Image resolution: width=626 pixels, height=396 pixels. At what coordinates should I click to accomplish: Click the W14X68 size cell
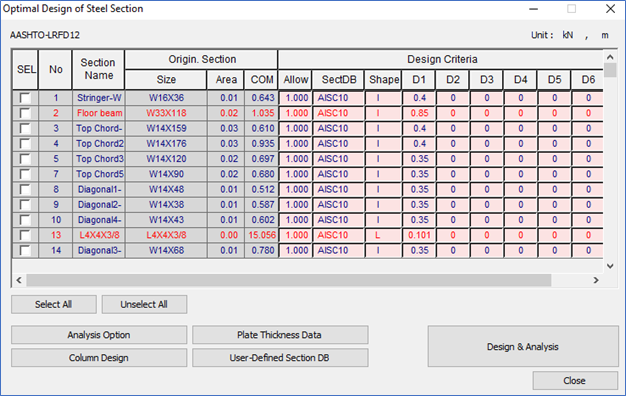(x=166, y=250)
